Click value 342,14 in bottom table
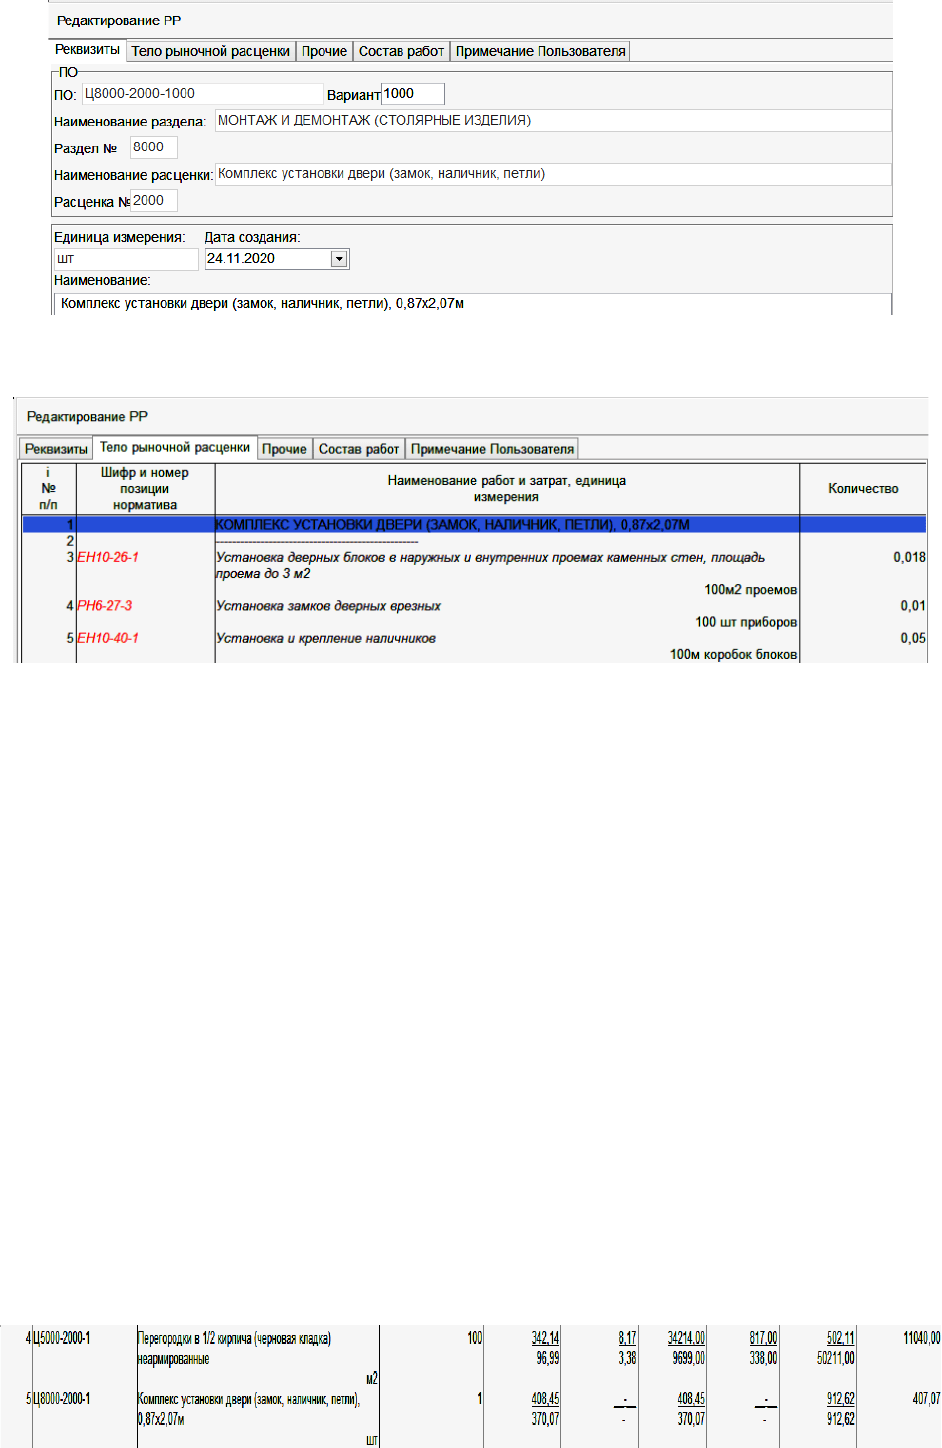 coord(545,1338)
